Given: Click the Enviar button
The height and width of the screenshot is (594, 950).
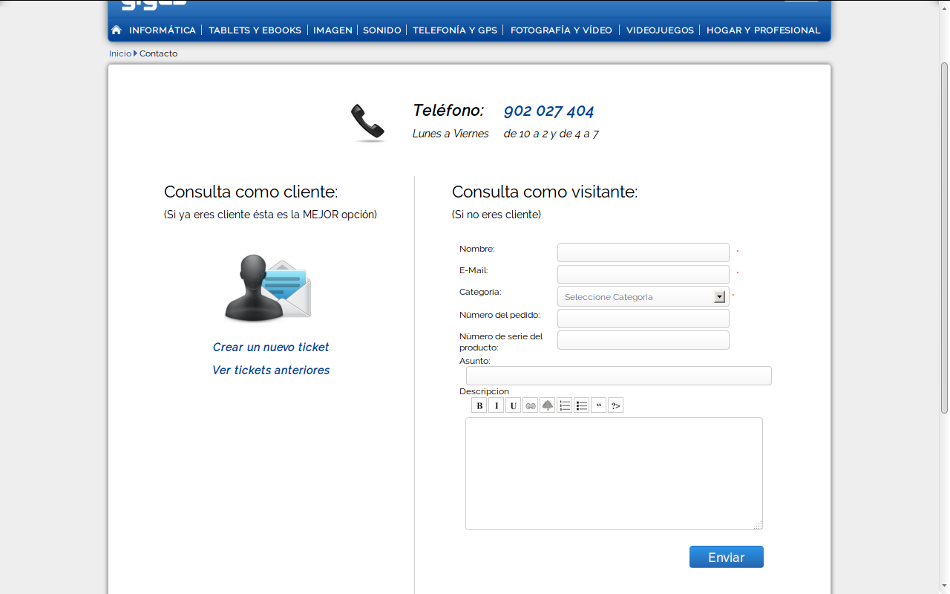Looking at the screenshot, I should coord(726,557).
